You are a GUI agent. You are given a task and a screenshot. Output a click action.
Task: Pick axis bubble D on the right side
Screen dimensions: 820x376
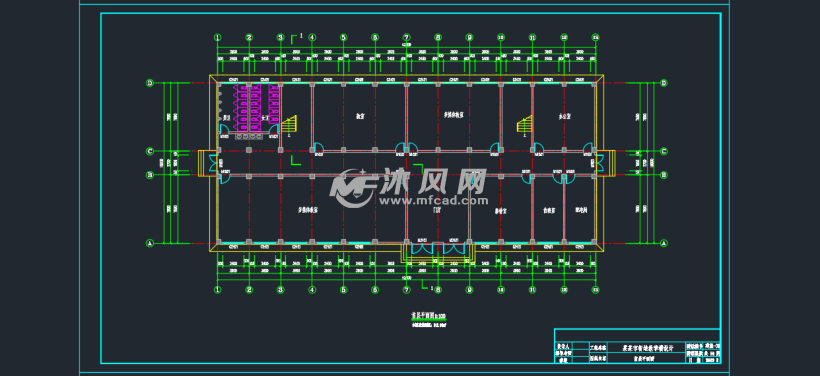(664, 83)
